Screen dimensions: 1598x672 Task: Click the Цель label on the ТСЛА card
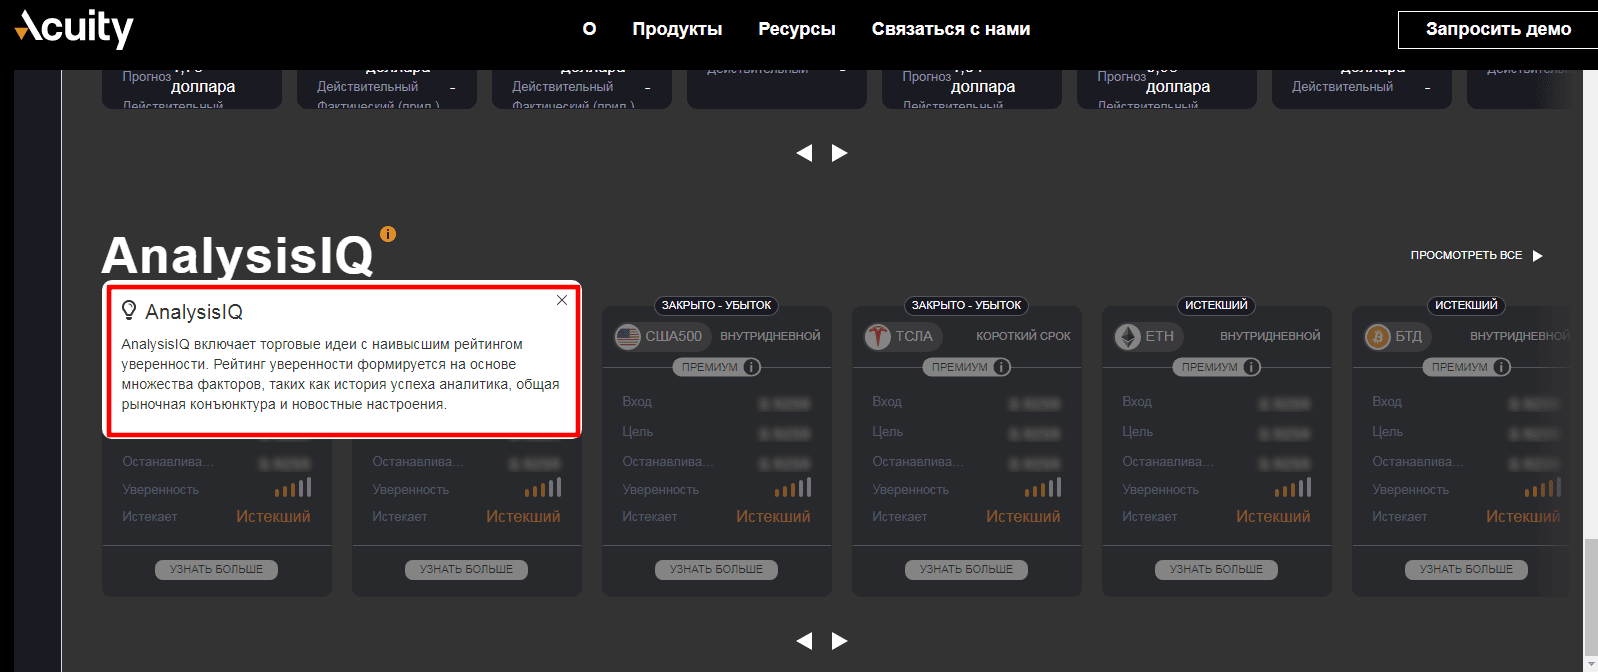[887, 432]
